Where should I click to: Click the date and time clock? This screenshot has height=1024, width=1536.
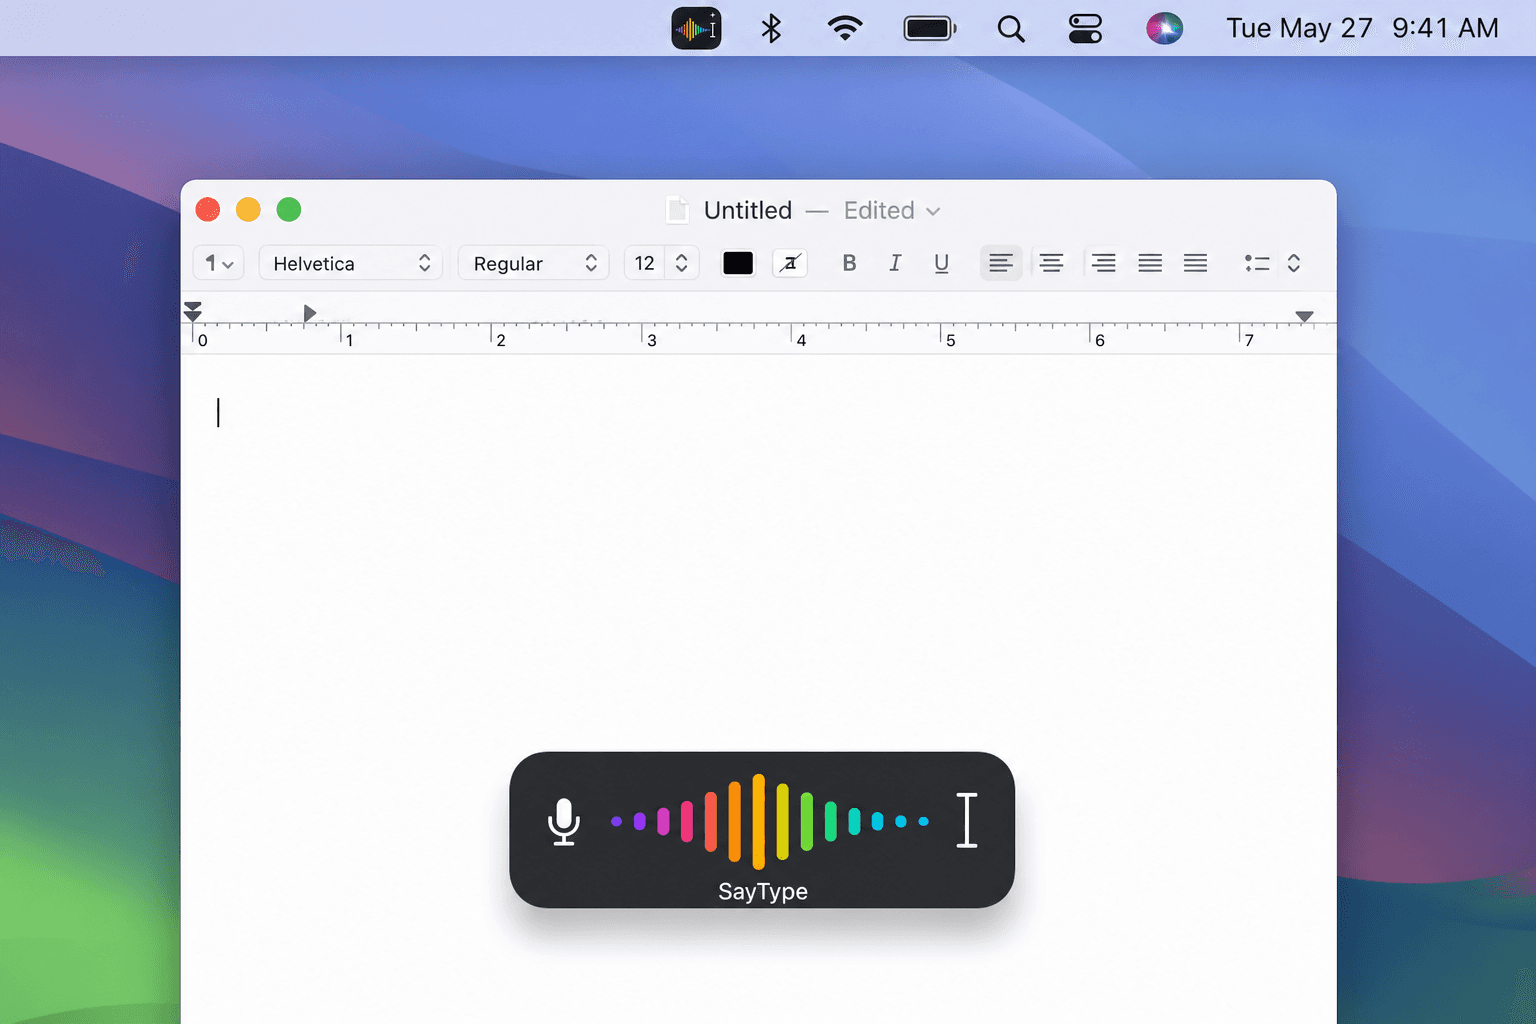click(1362, 28)
